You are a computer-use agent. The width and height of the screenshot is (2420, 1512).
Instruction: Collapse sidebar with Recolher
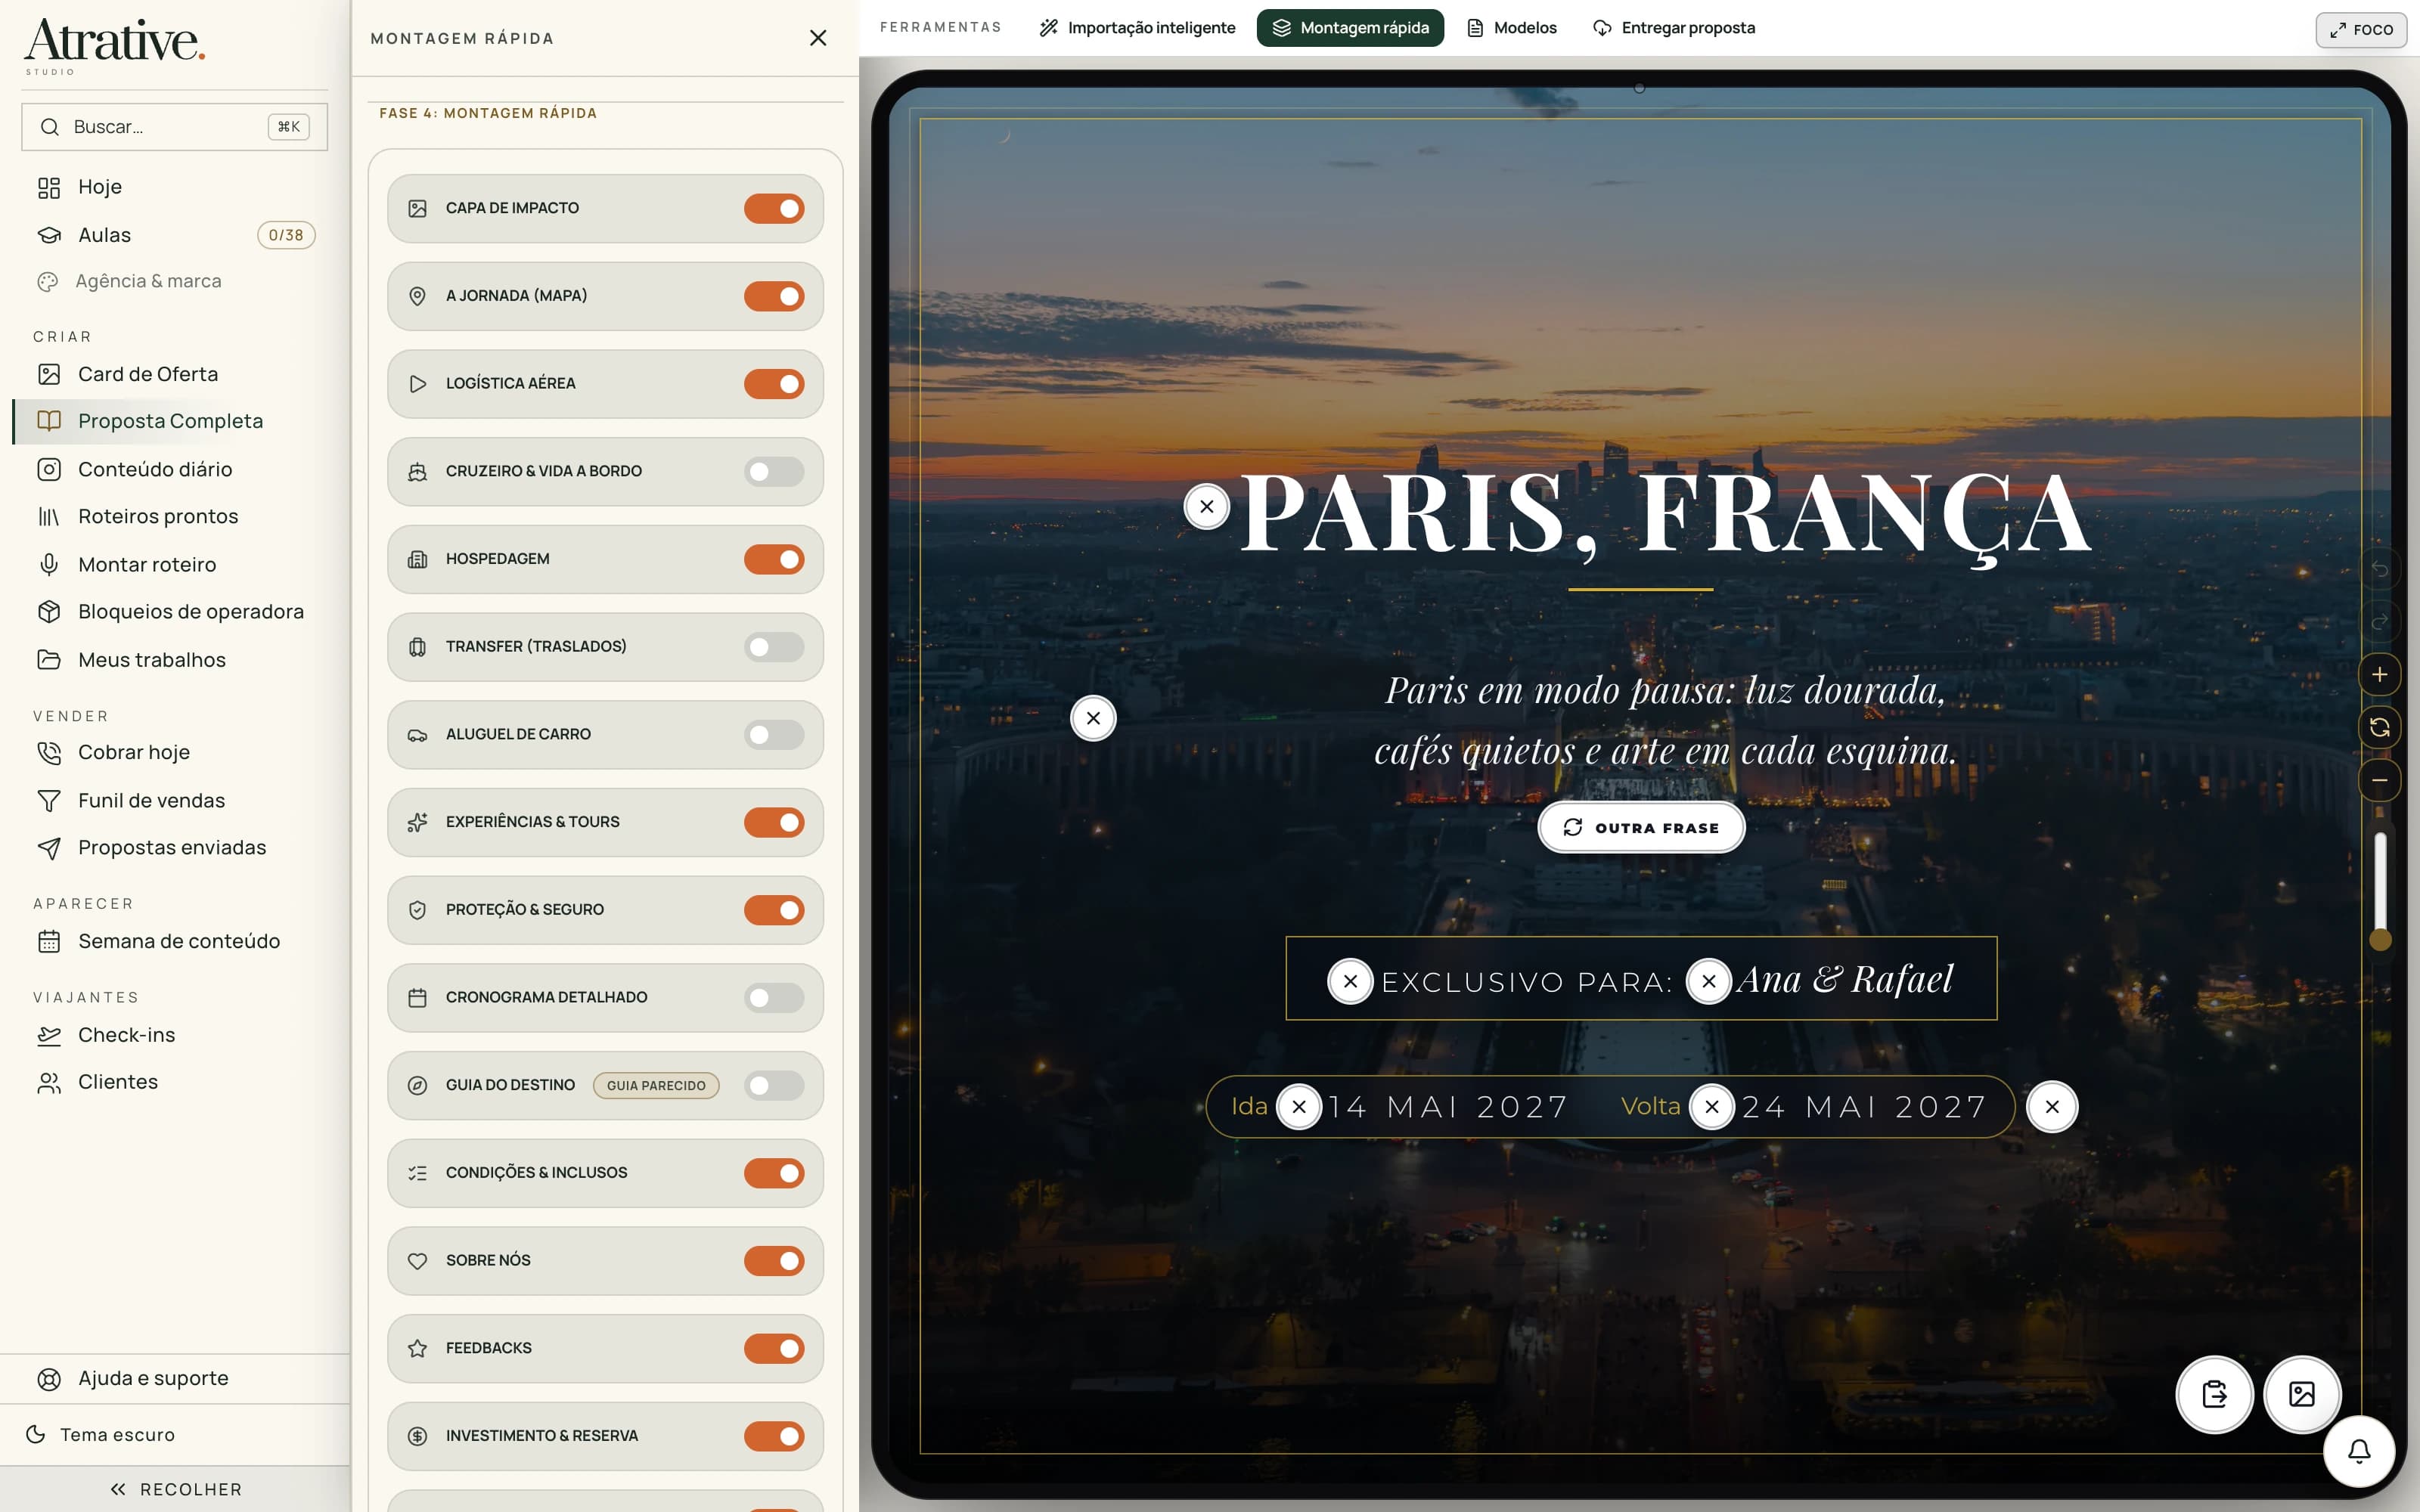click(175, 1489)
